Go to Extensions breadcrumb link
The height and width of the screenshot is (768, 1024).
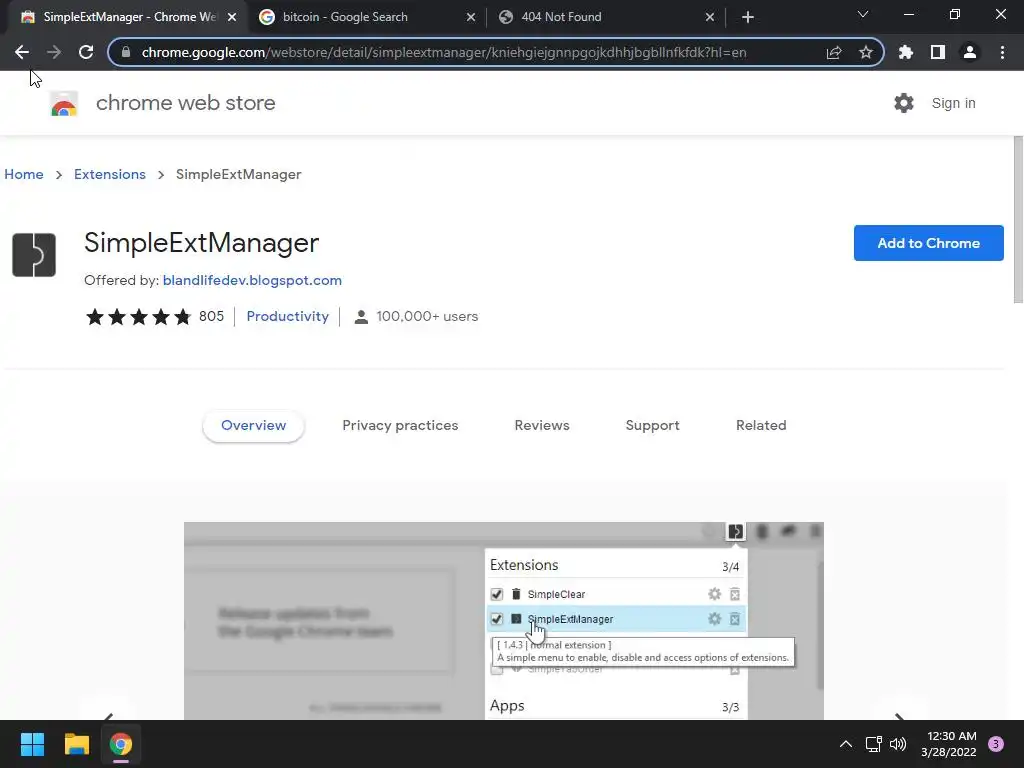[110, 174]
